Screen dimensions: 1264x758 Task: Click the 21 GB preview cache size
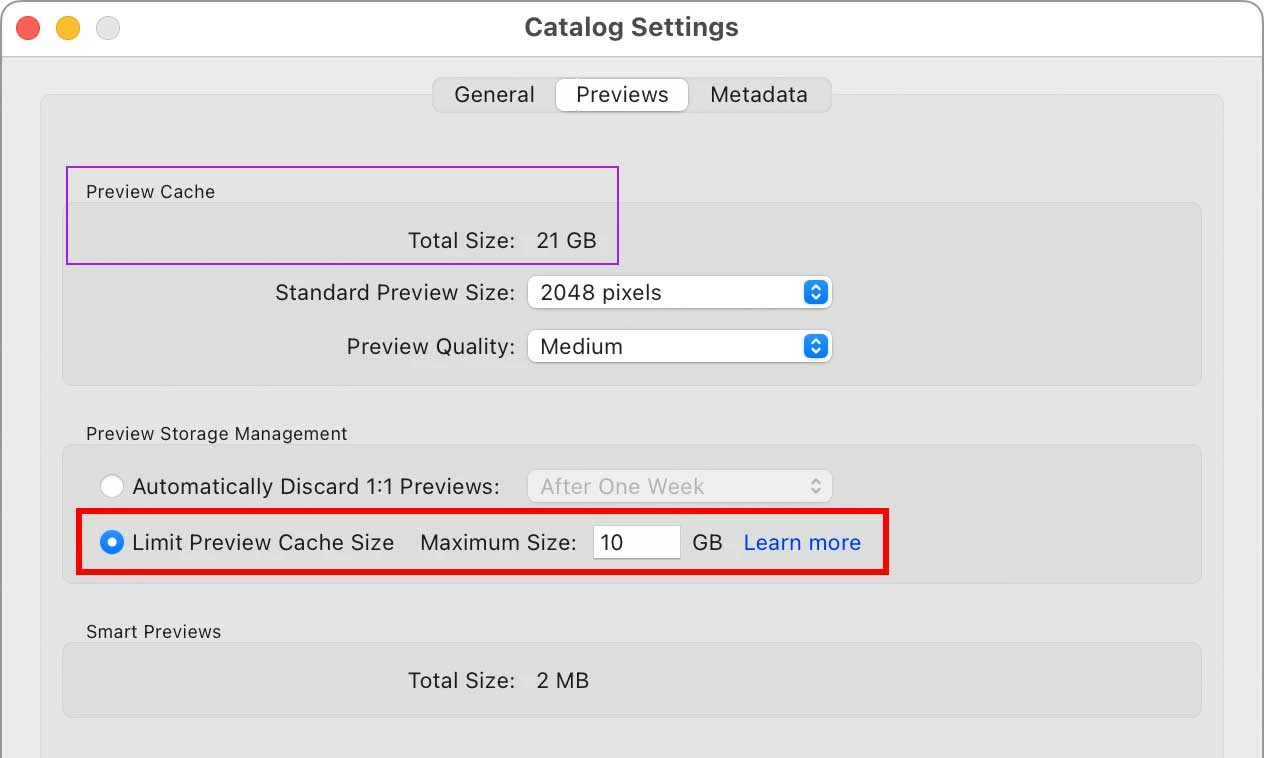coord(566,241)
